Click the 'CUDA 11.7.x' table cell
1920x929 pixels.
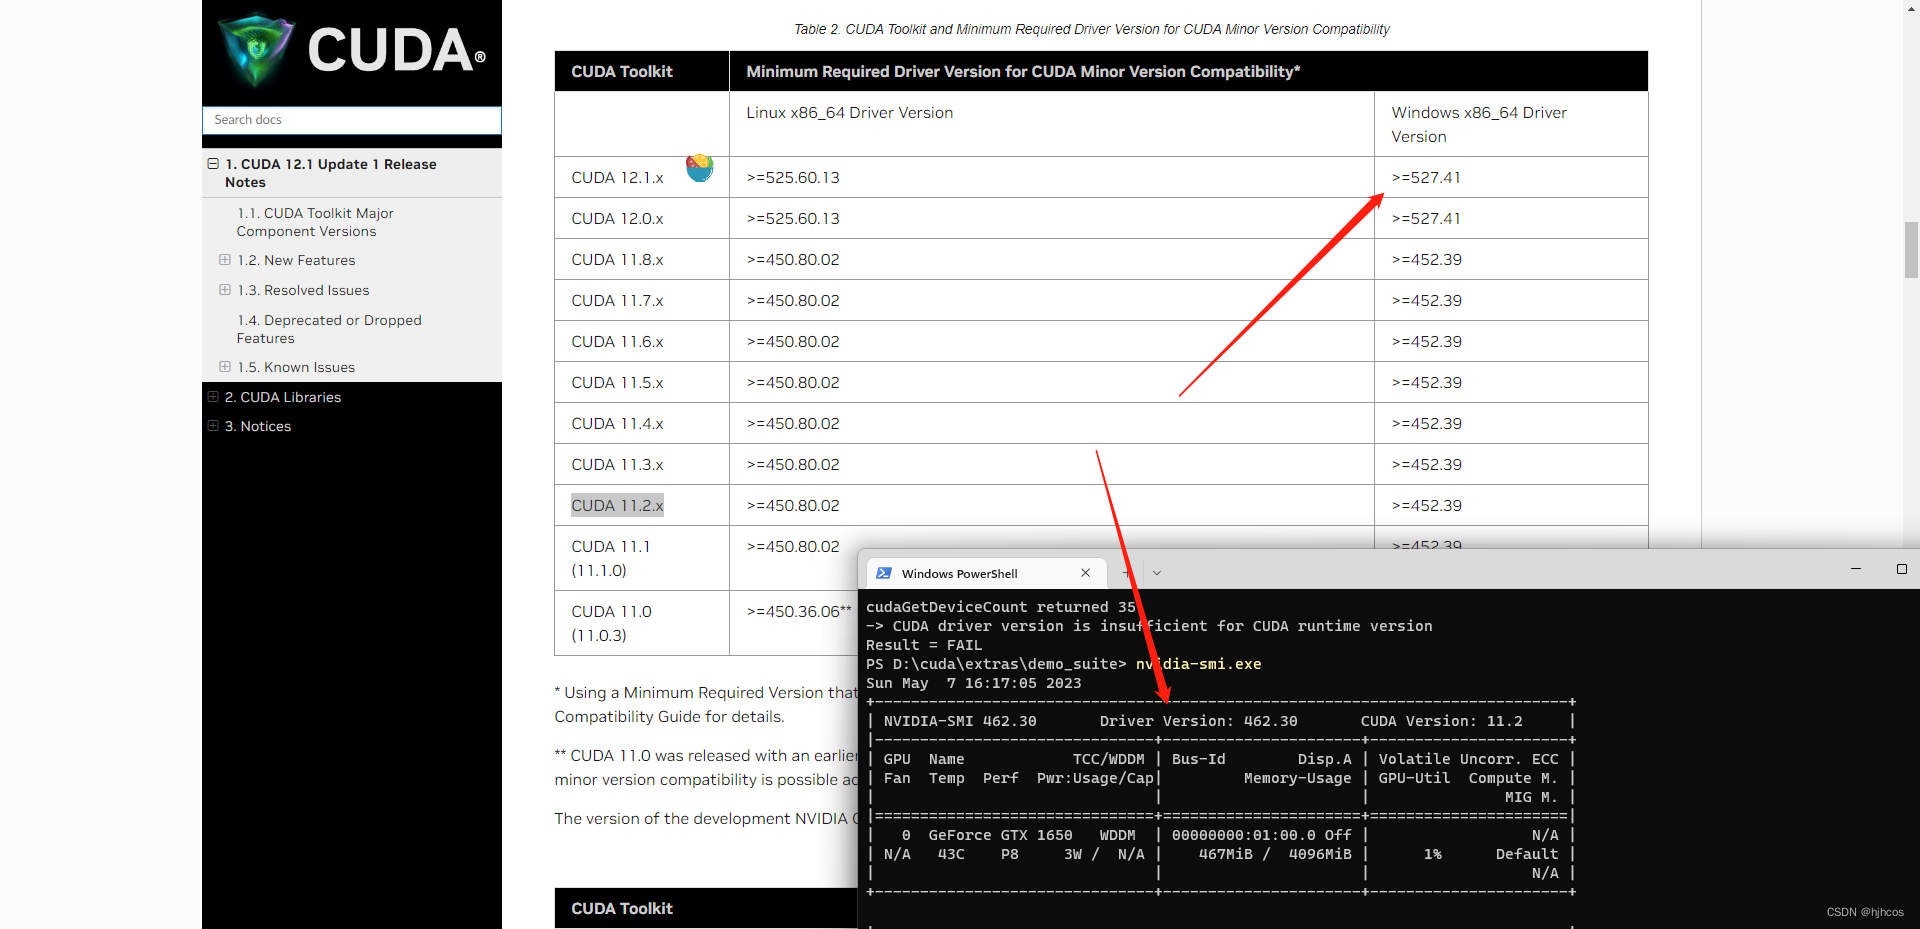tap(642, 300)
